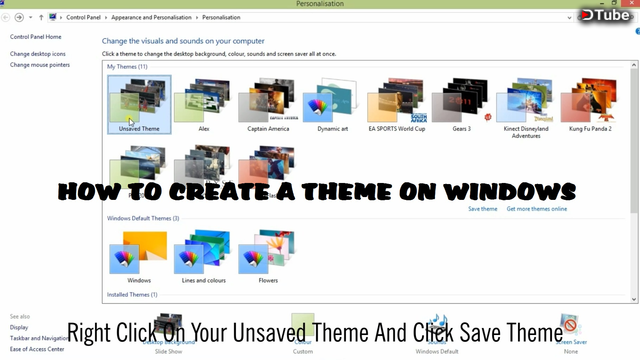
Task: Click the Installed Themes (1) heading
Action: tap(132, 295)
